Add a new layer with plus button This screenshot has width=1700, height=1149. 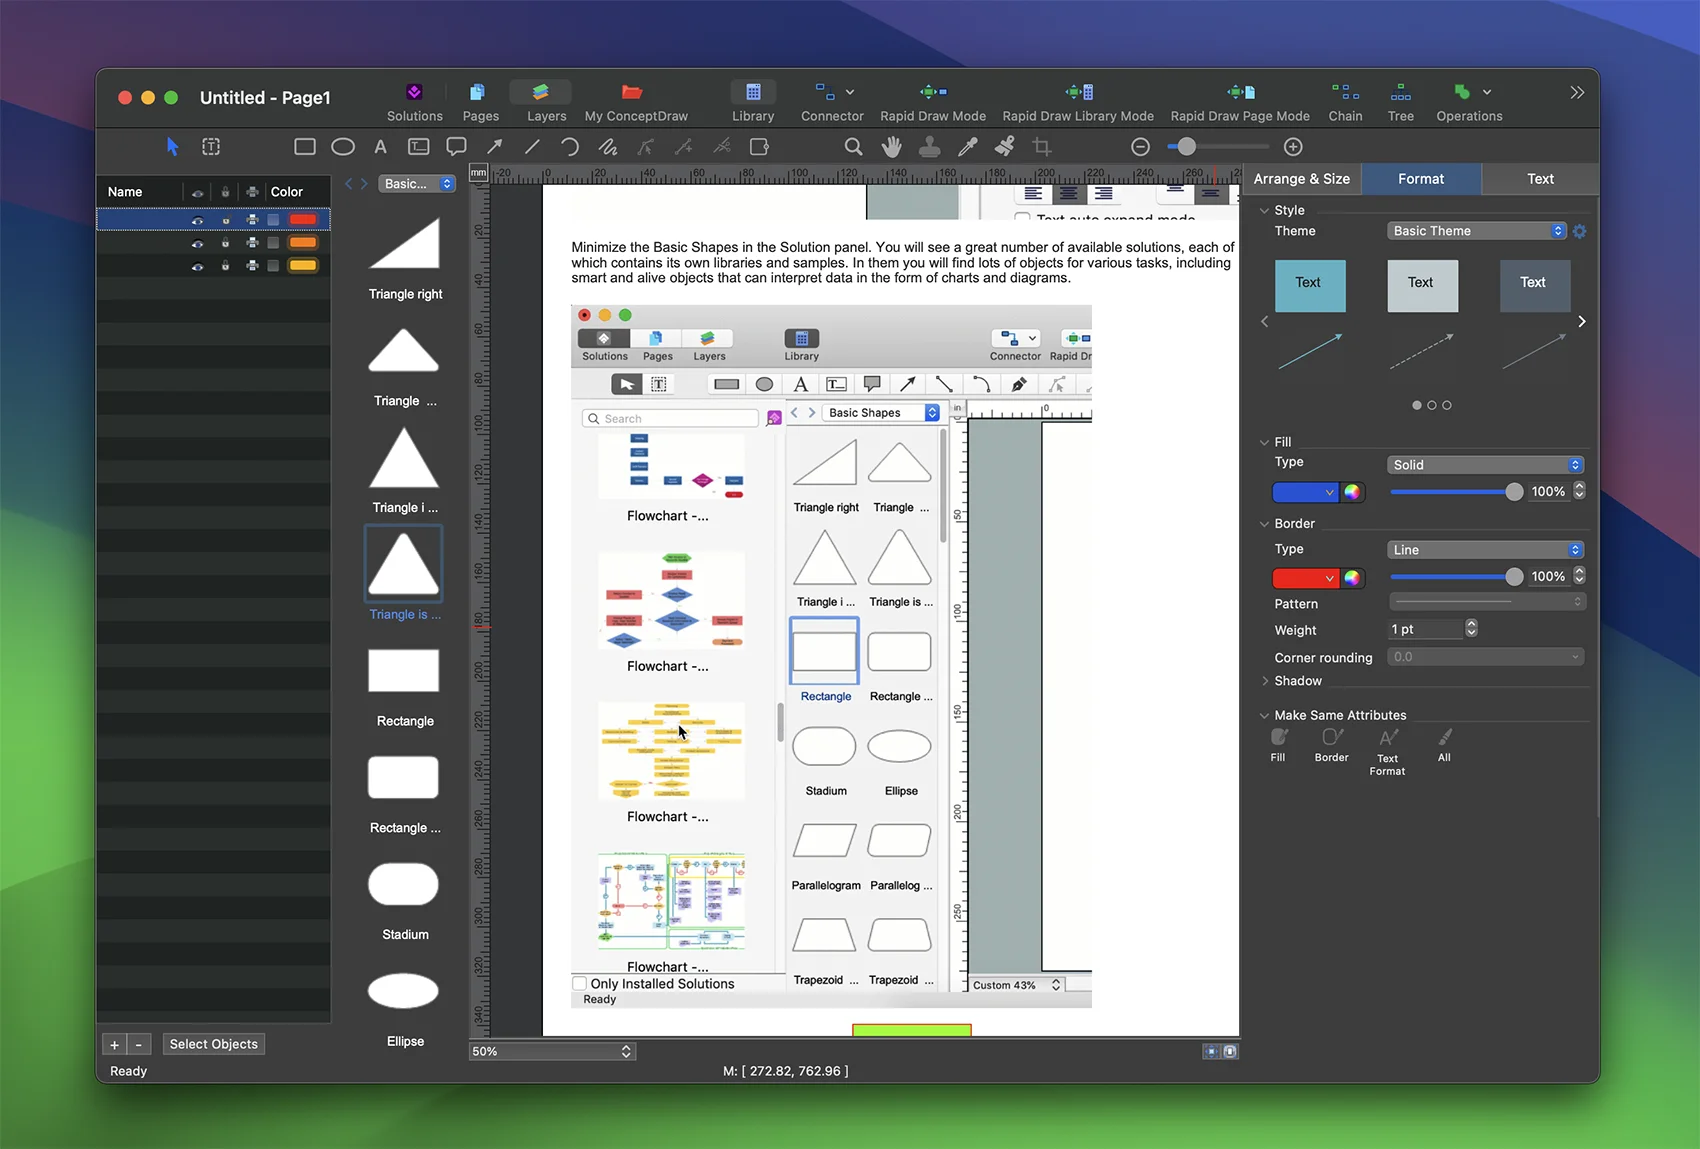(x=114, y=1044)
